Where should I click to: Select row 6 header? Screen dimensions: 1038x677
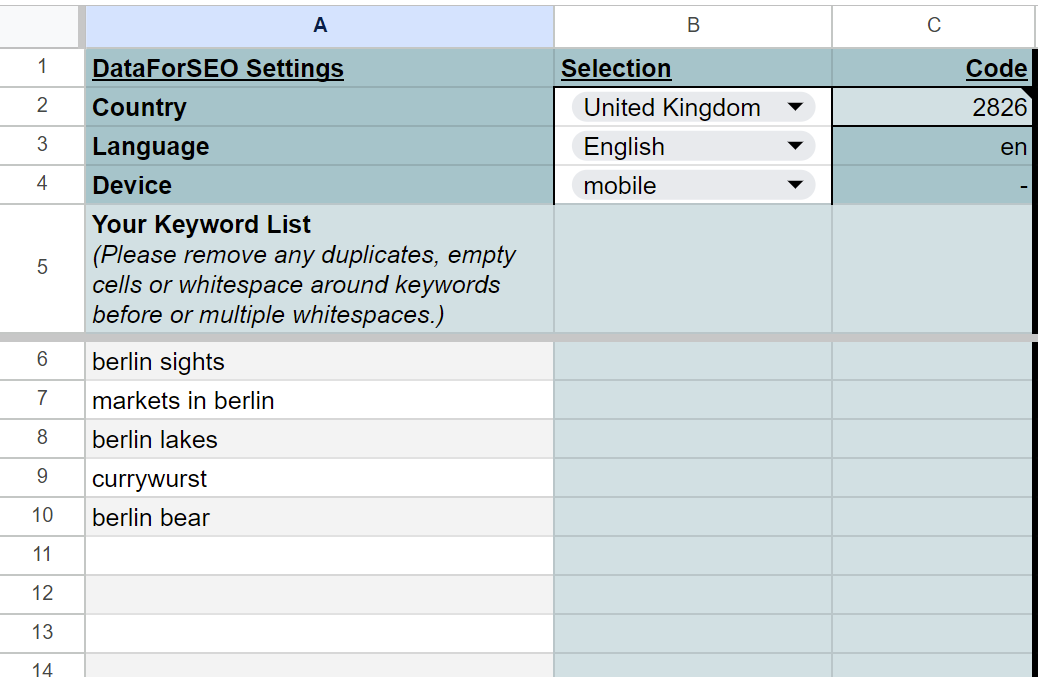pos(42,361)
